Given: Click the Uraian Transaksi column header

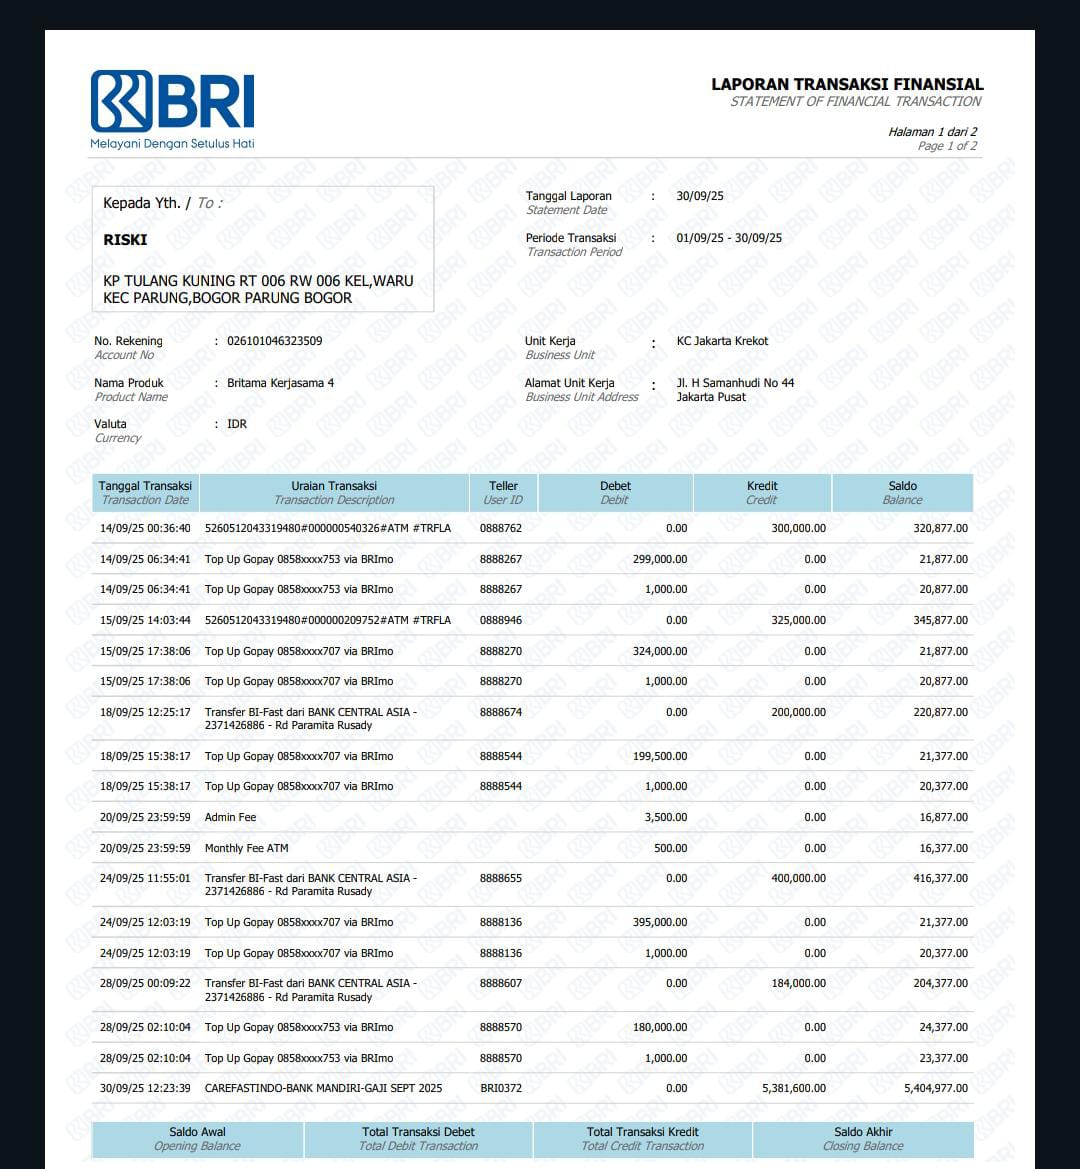Looking at the screenshot, I should (x=334, y=492).
